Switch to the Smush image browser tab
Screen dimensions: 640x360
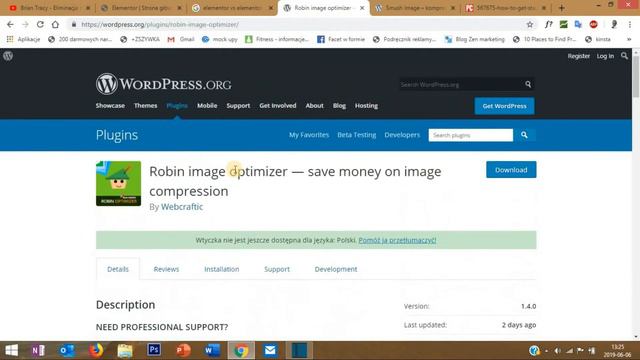[415, 8]
